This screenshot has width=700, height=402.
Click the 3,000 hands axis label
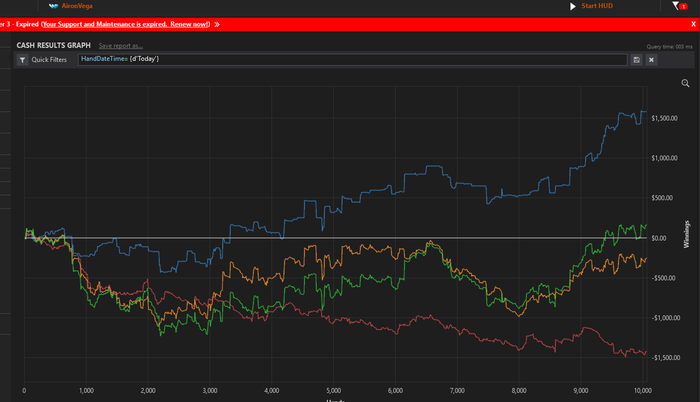coord(210,390)
